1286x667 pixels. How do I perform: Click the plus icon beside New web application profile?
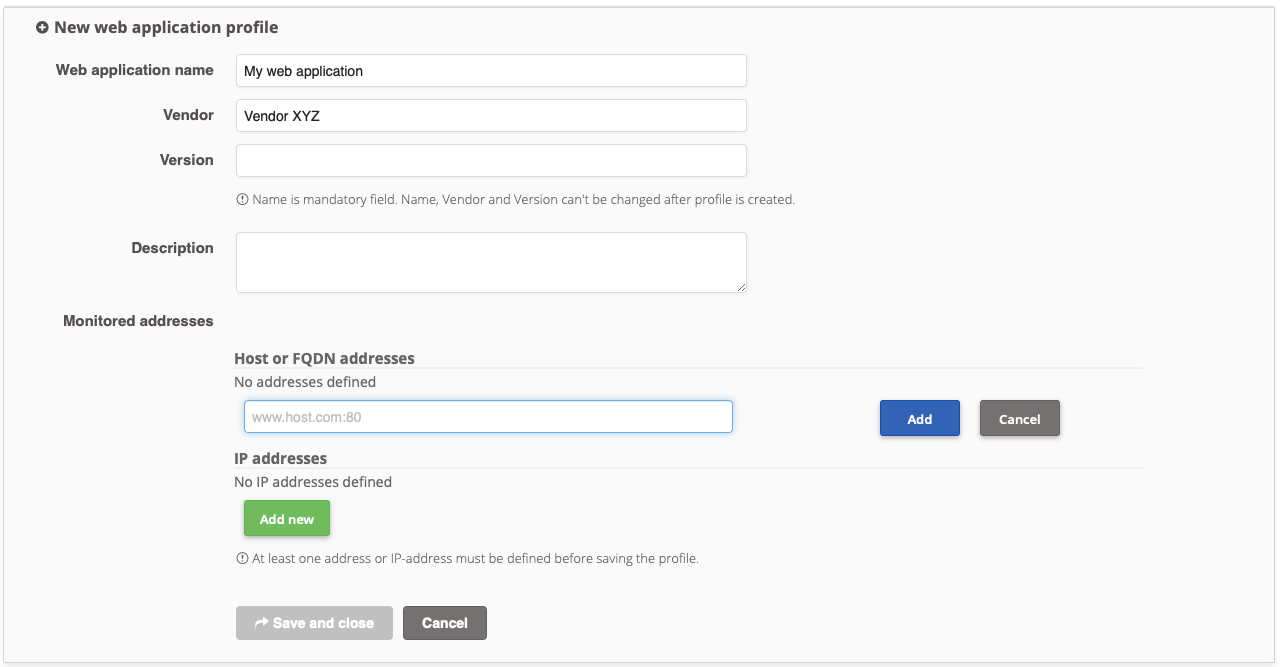tap(42, 28)
